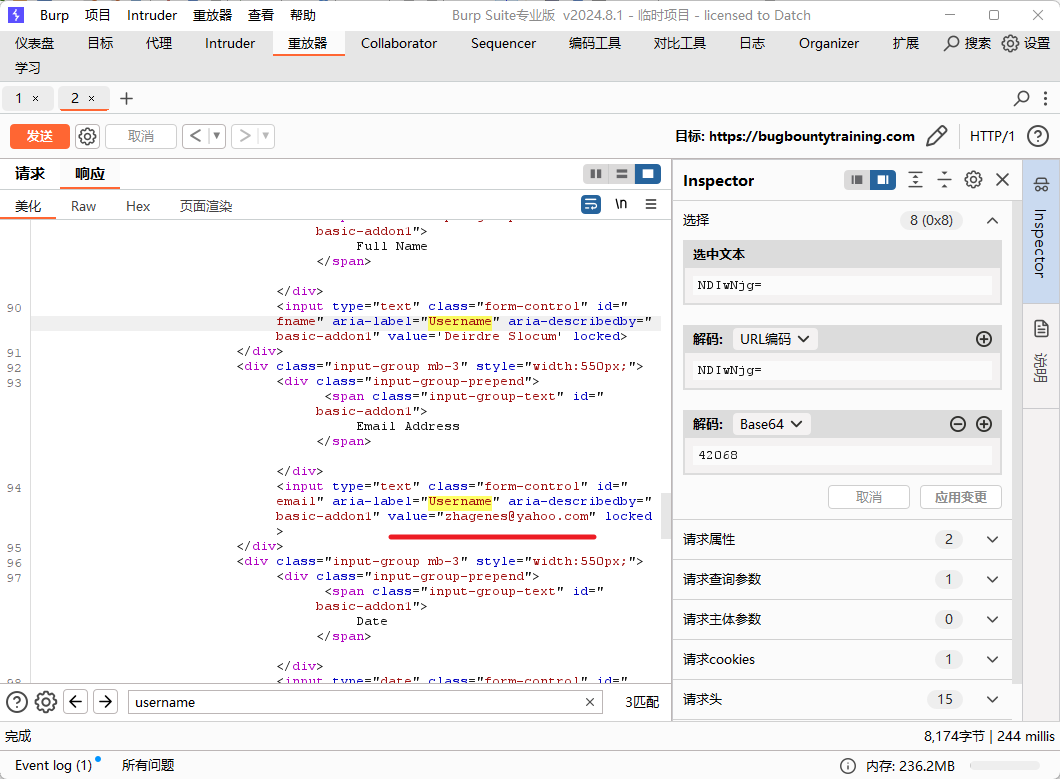1060x779 pixels.
Task: Switch Inspector to right-docked layout
Action: (883, 180)
